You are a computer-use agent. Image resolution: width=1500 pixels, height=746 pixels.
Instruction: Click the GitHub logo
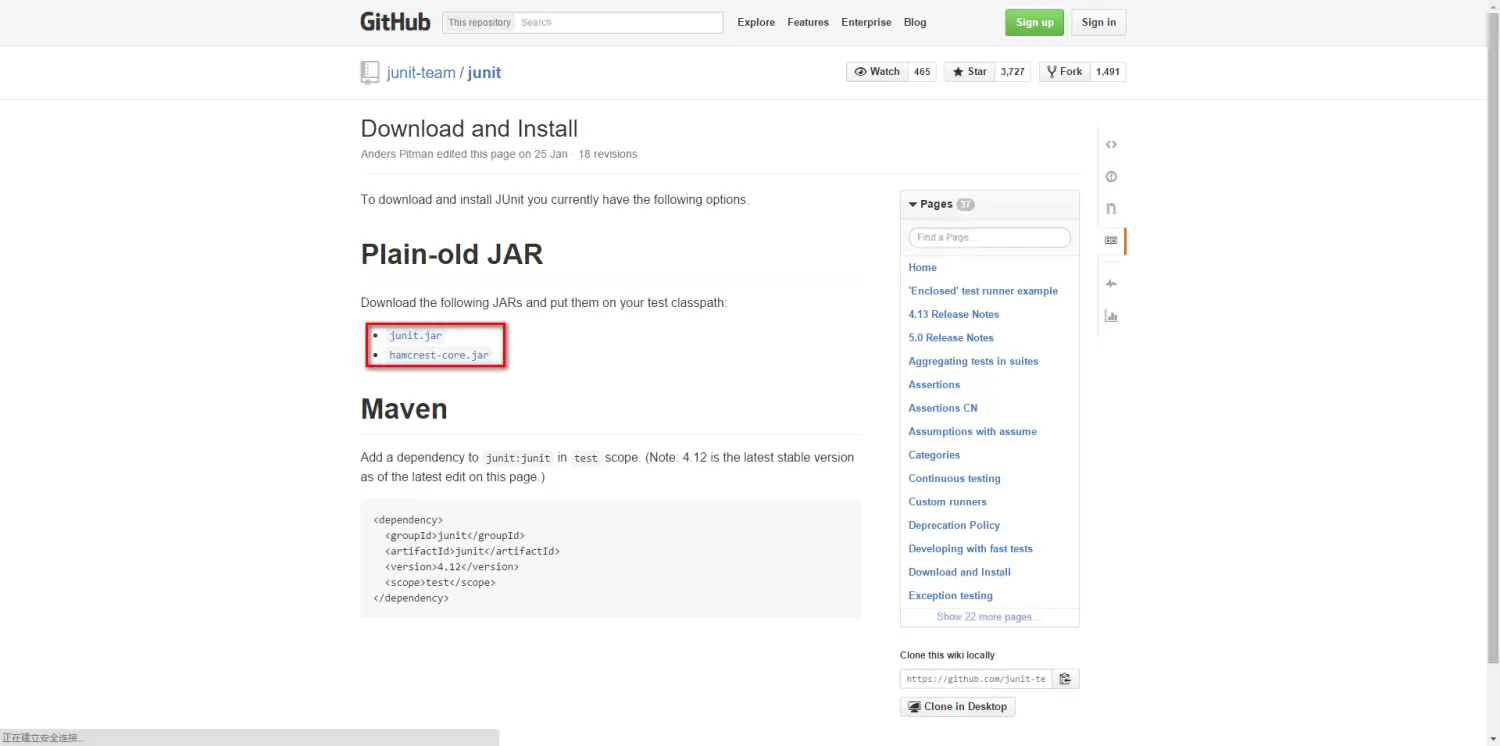[395, 22]
